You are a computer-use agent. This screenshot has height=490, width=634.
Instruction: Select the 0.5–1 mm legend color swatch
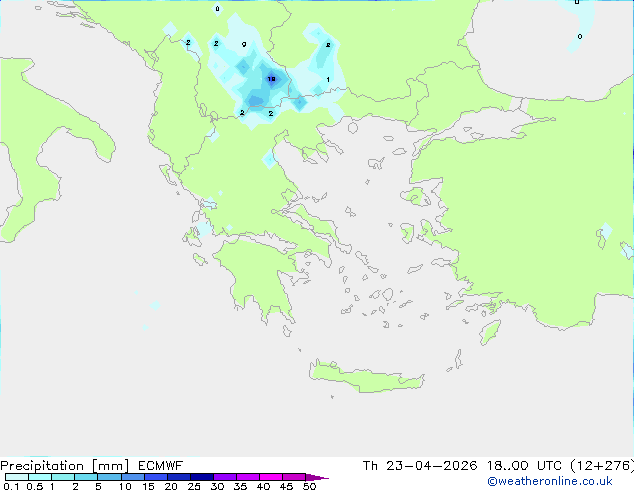[x=40, y=477]
